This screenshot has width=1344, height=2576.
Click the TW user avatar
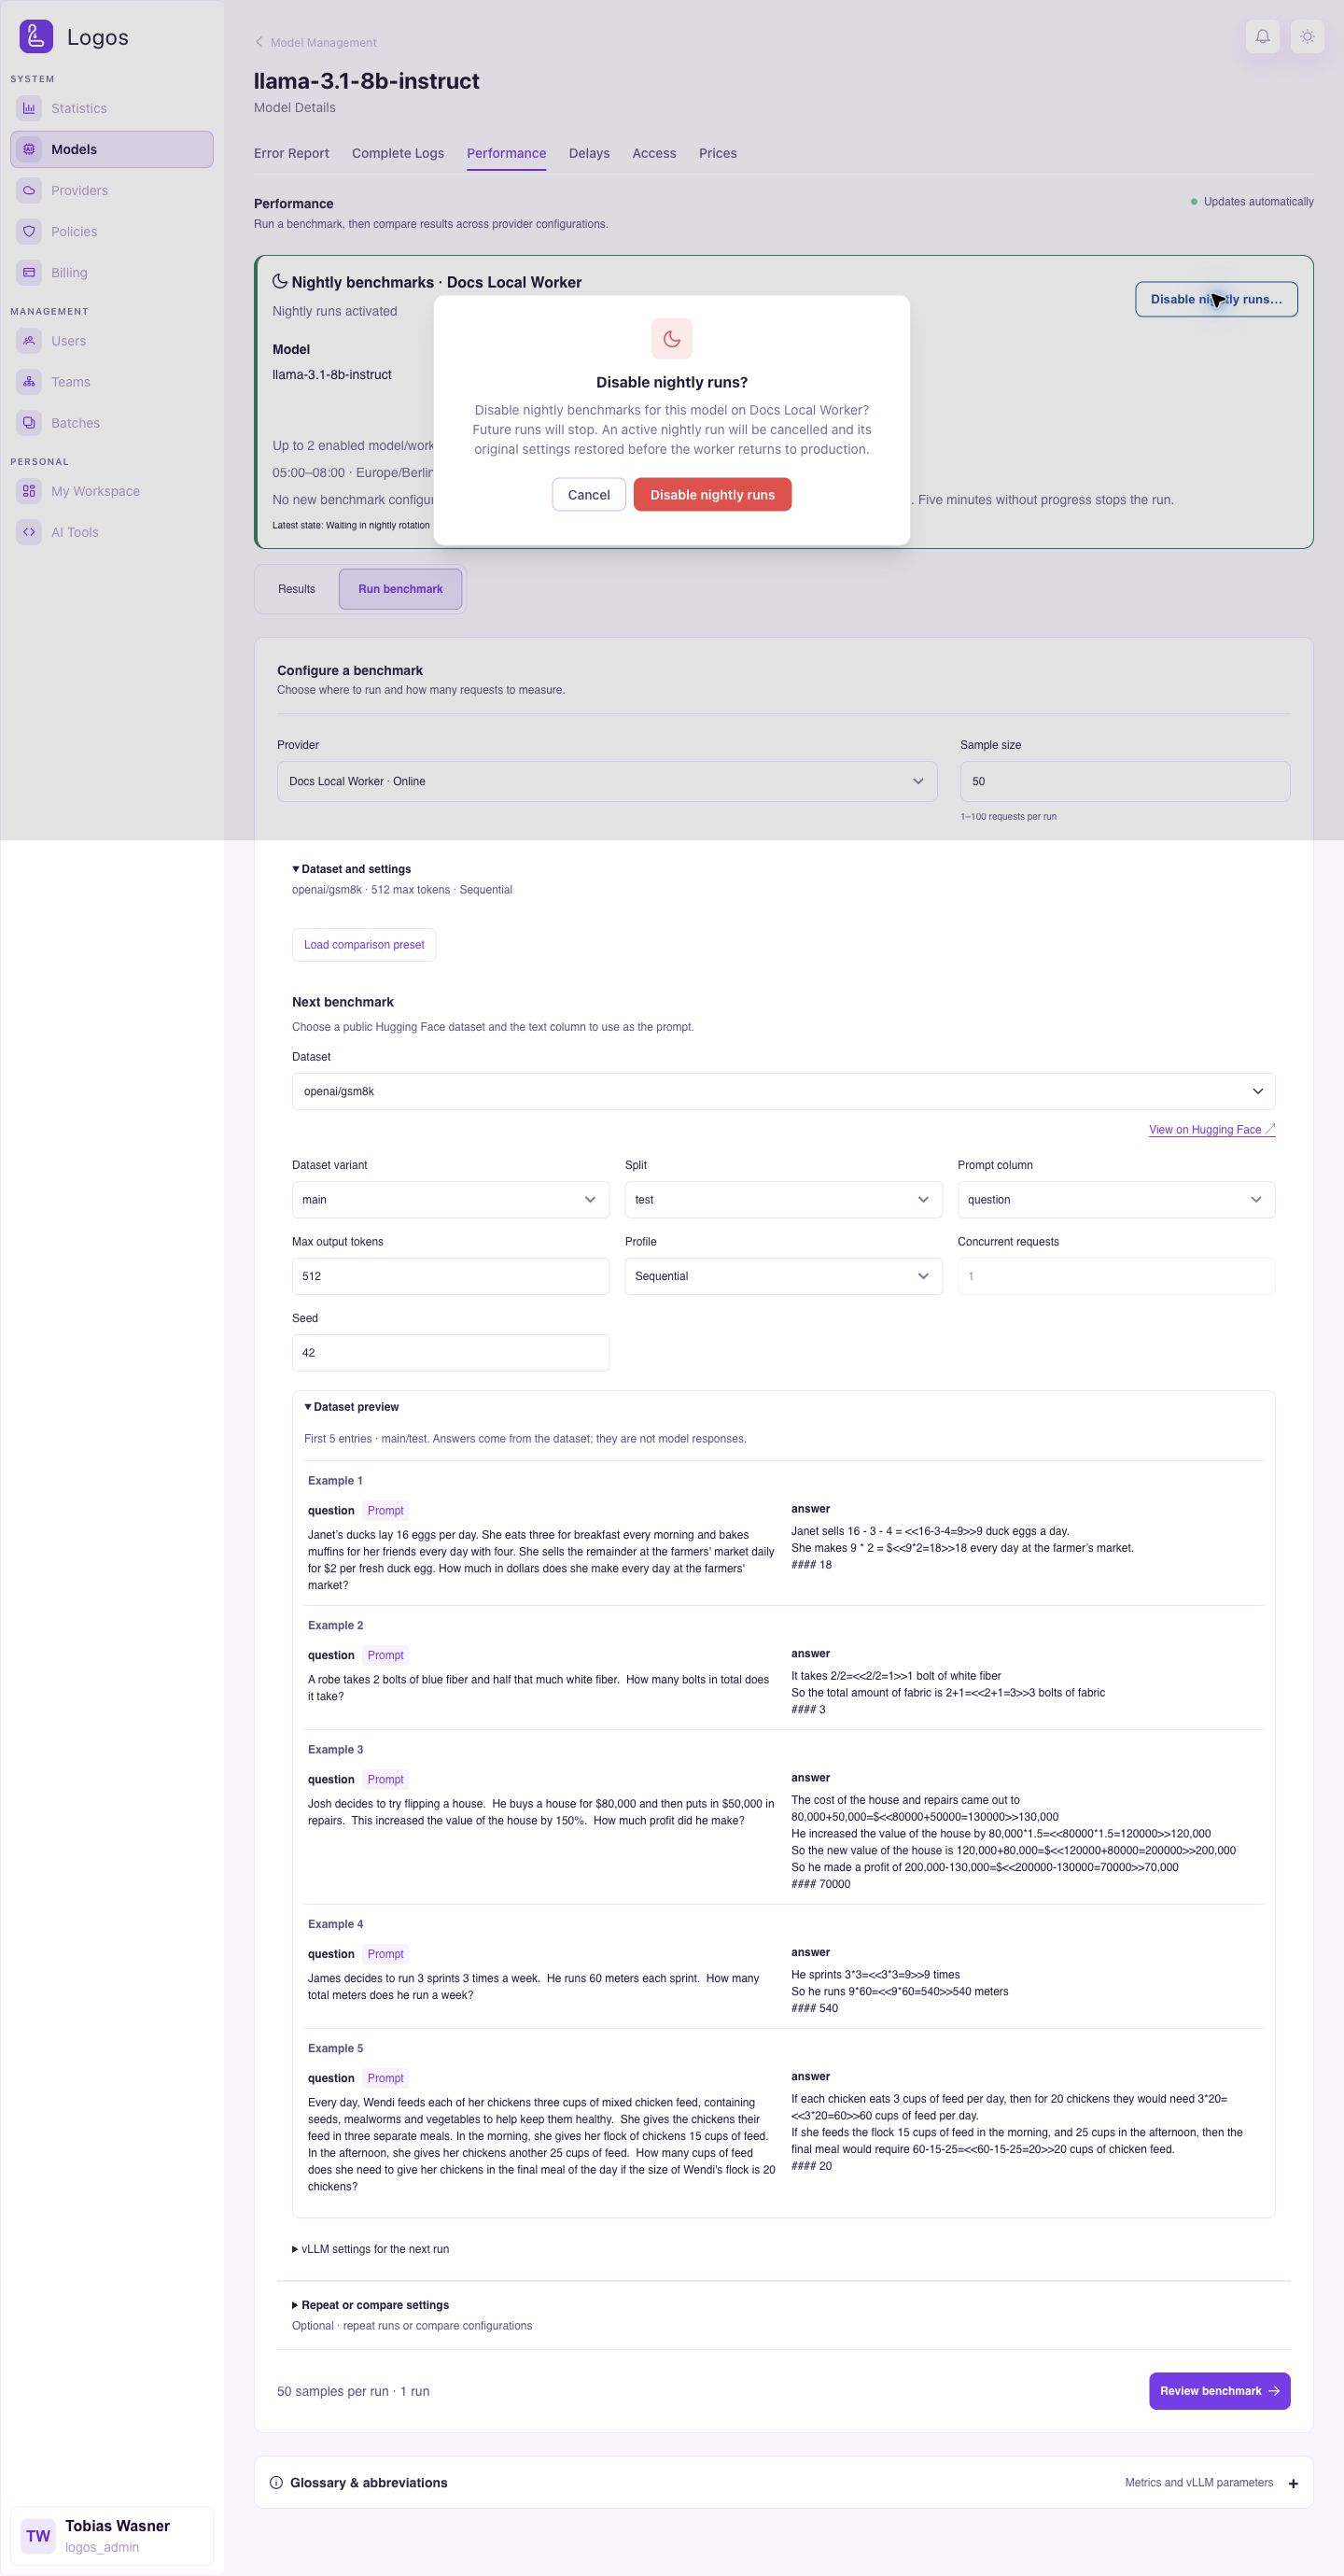click(38, 2535)
